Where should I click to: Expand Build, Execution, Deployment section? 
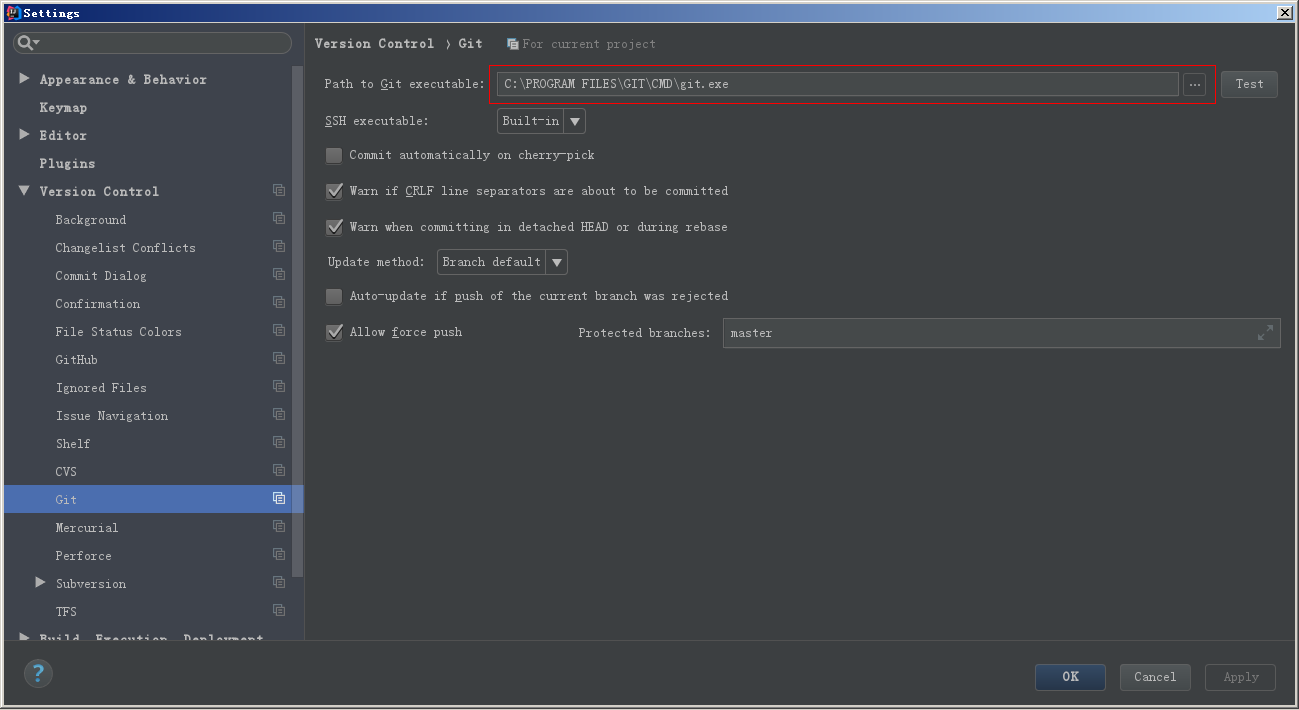(25, 636)
